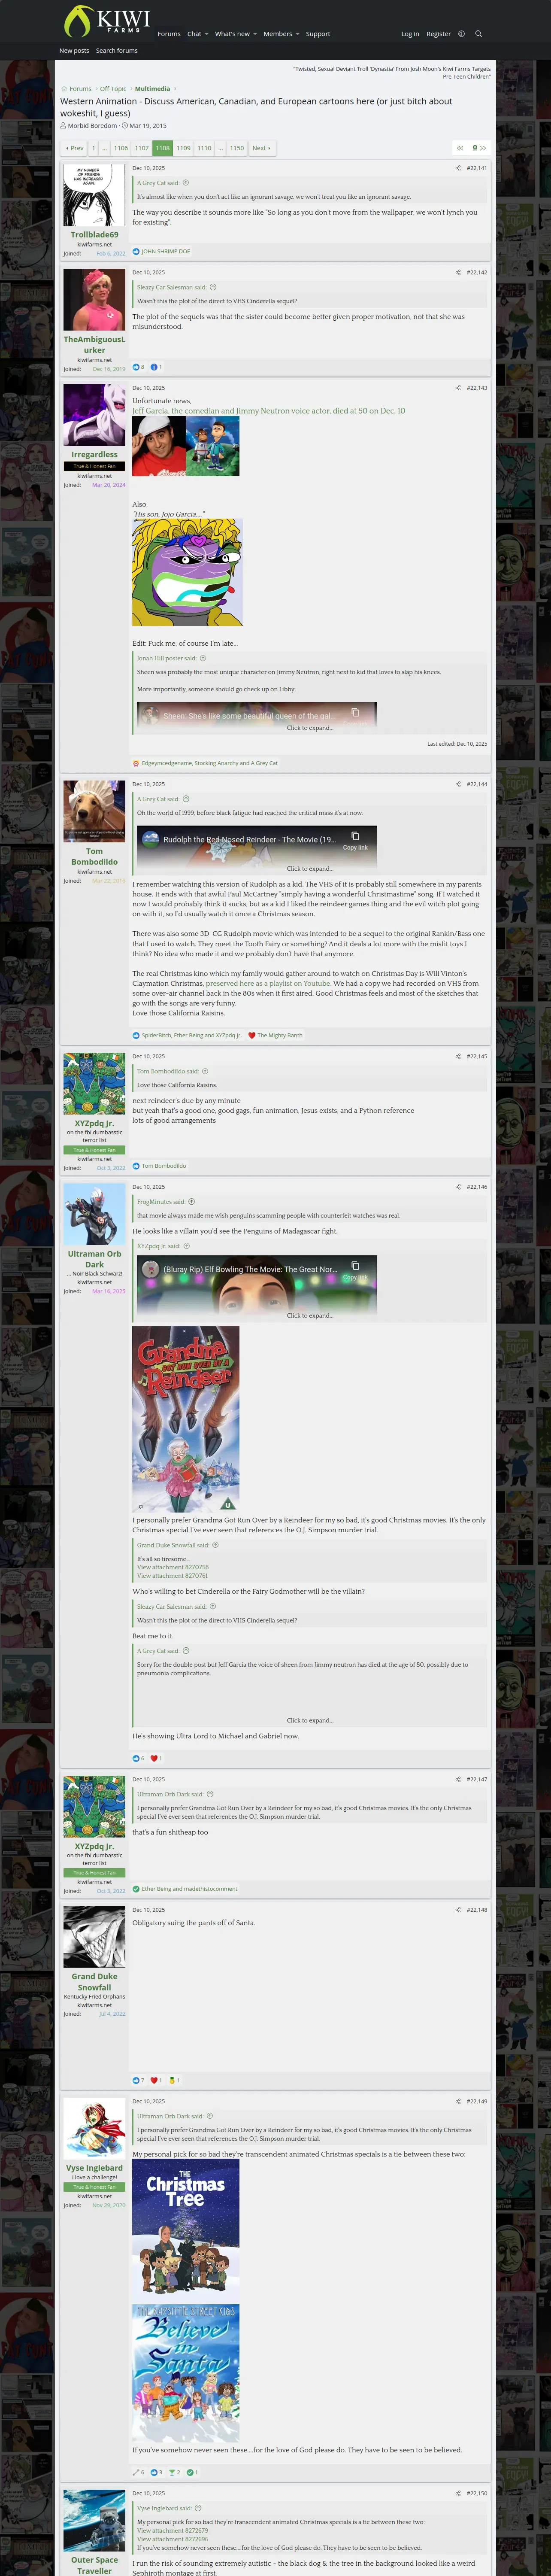Image resolution: width=551 pixels, height=2576 pixels.
Task: Share post #22,147 icon
Action: (x=458, y=1779)
